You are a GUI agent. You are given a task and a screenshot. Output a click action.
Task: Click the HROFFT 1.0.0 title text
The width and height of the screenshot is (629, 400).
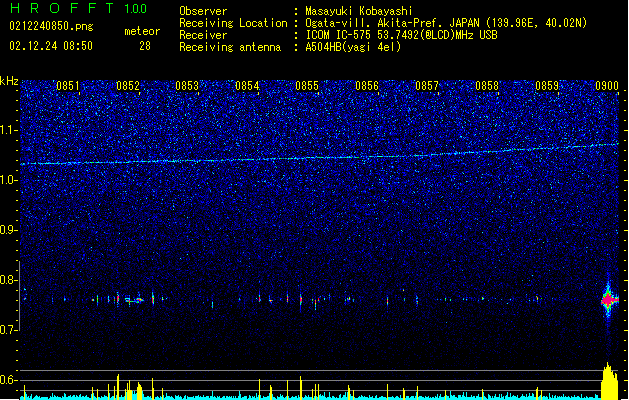coord(78,8)
